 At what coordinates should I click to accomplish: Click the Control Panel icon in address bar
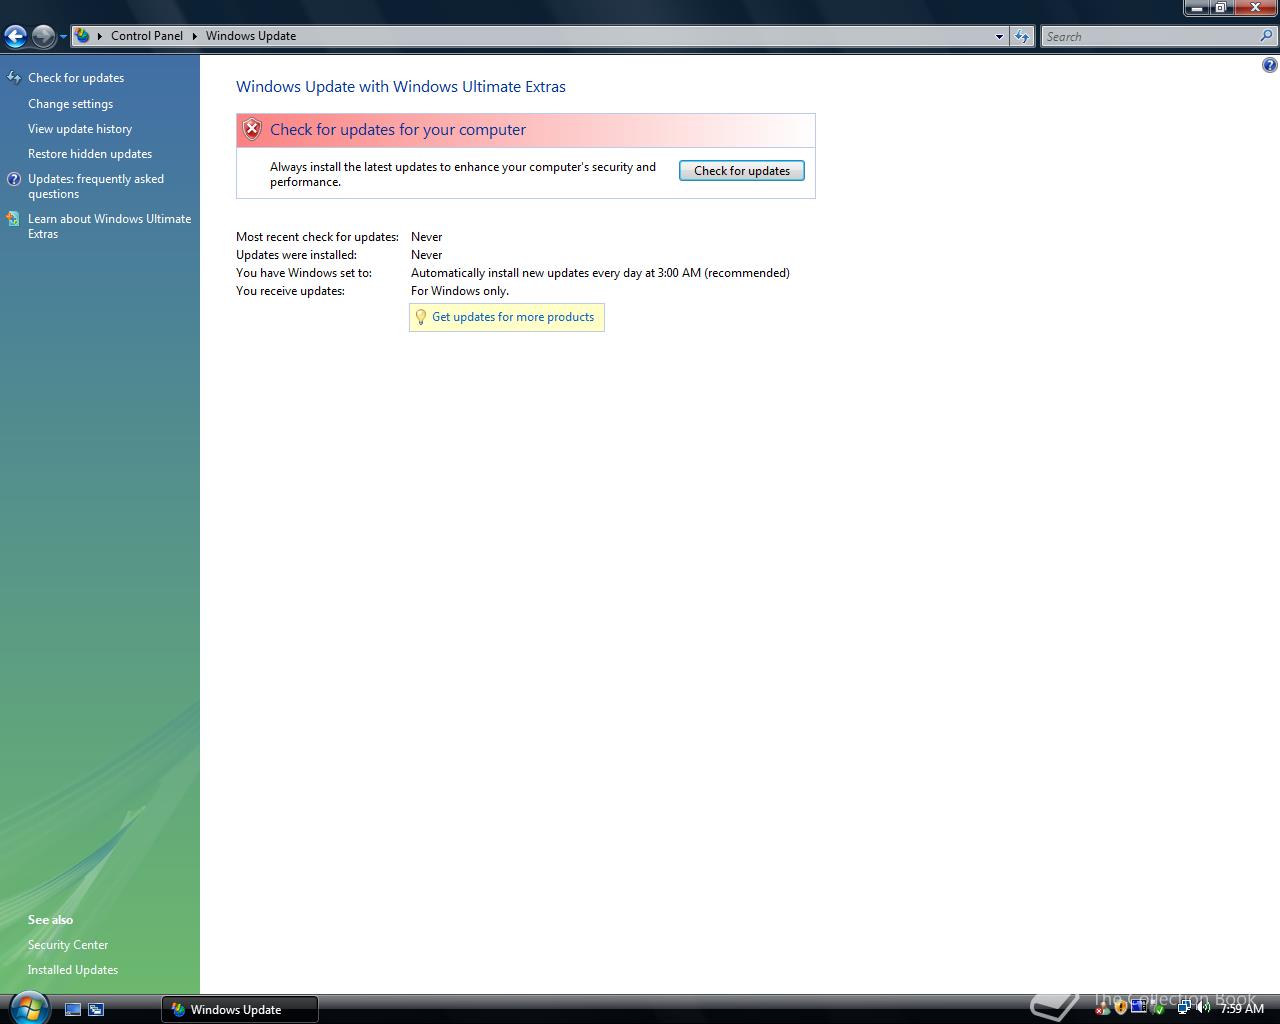83,36
